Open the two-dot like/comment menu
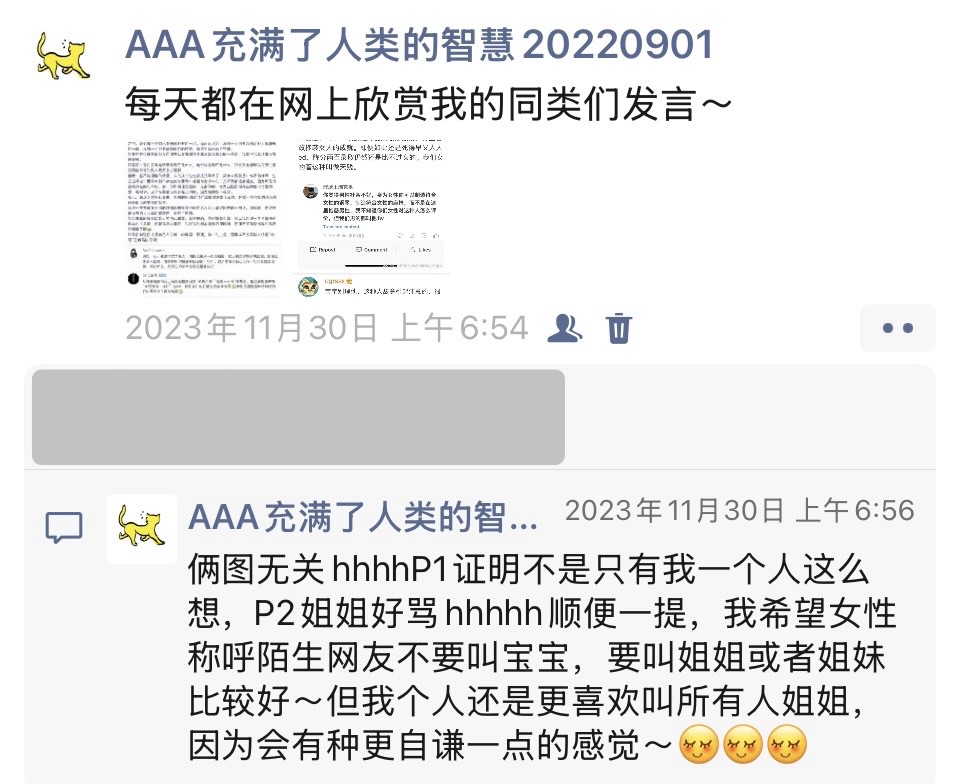Viewport: 953px width, 784px height. (898, 328)
